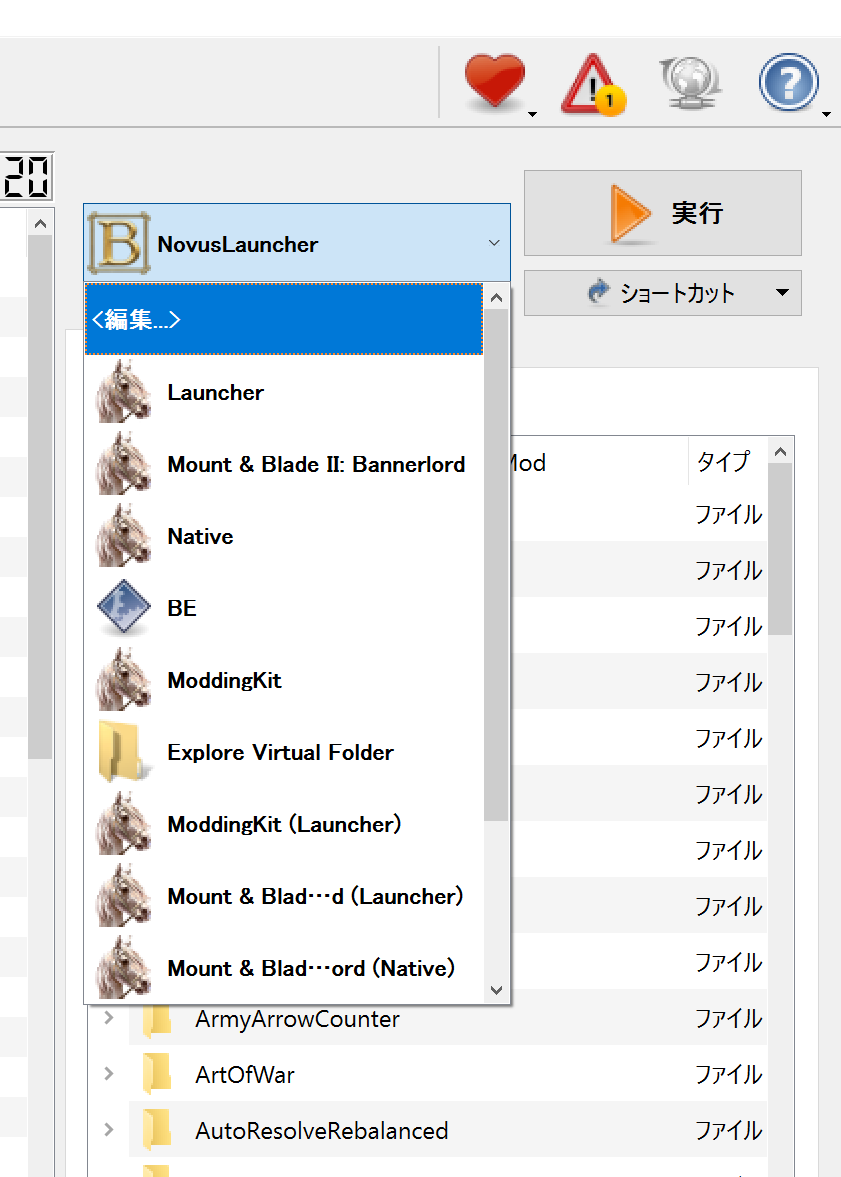This screenshot has height=1177, width=841.
Task: Select the BE executable entry
Action: (x=284, y=608)
